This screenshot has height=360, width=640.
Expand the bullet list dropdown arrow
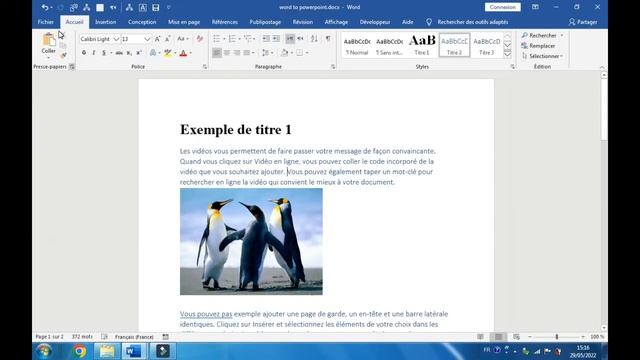click(x=224, y=39)
